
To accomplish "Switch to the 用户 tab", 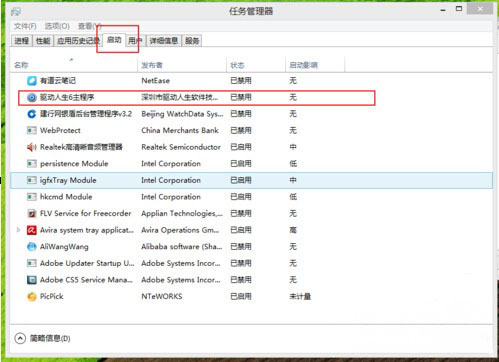I will coord(135,41).
